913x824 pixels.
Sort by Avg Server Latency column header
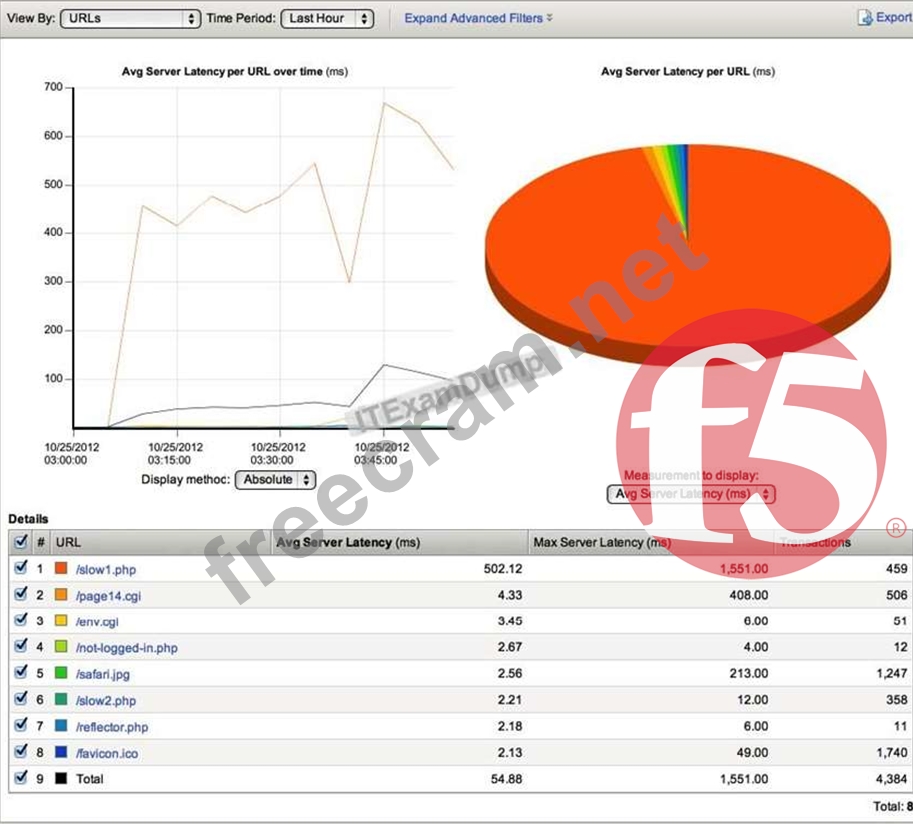click(400, 542)
